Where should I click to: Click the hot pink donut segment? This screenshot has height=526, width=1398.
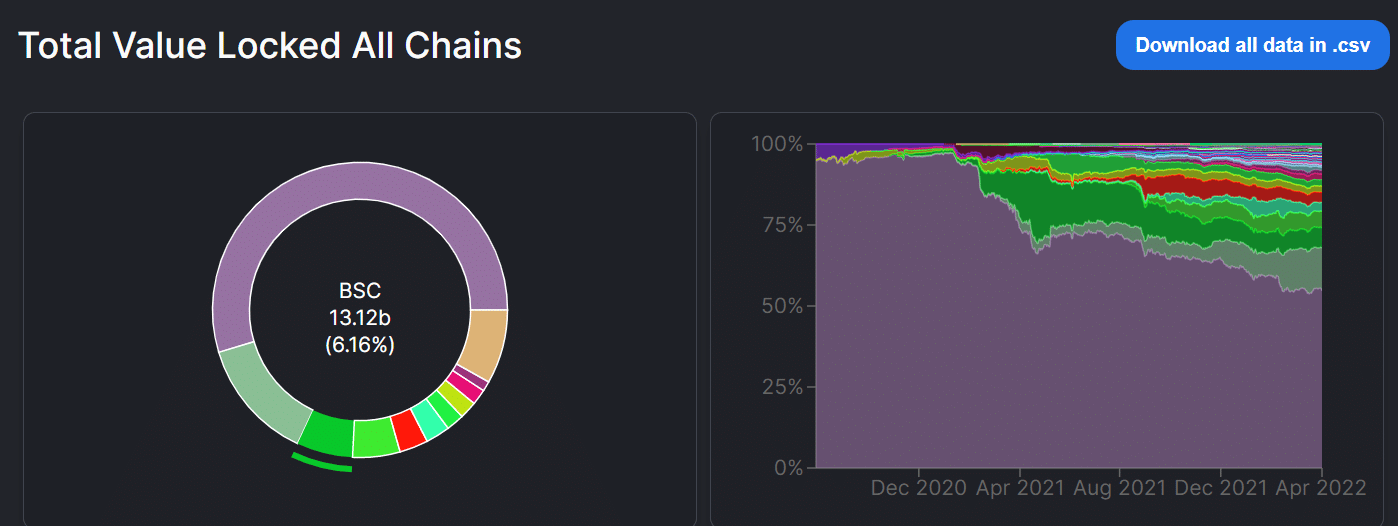coord(467,387)
